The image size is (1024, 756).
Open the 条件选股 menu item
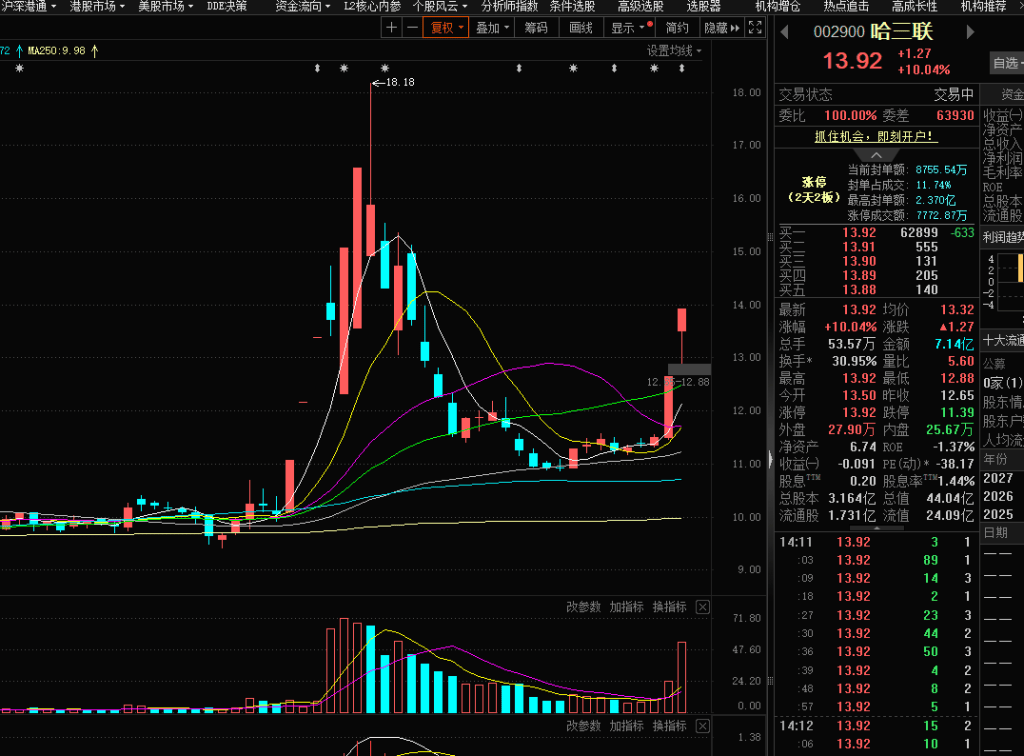pyautogui.click(x=572, y=7)
